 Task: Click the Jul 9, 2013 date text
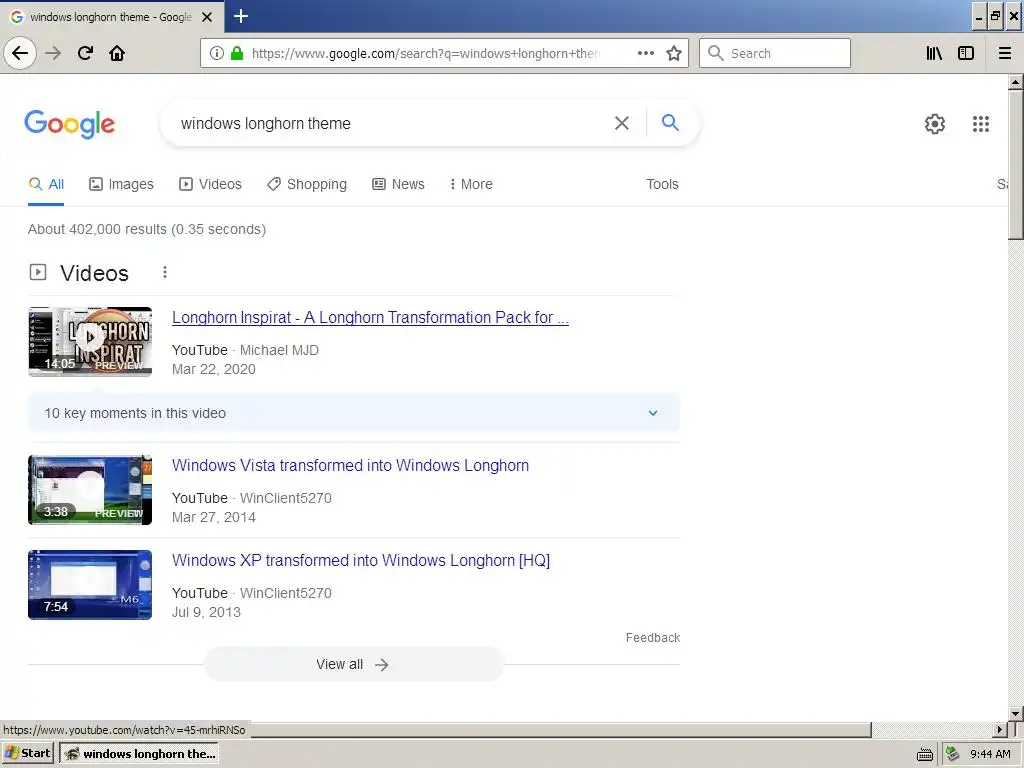point(206,612)
